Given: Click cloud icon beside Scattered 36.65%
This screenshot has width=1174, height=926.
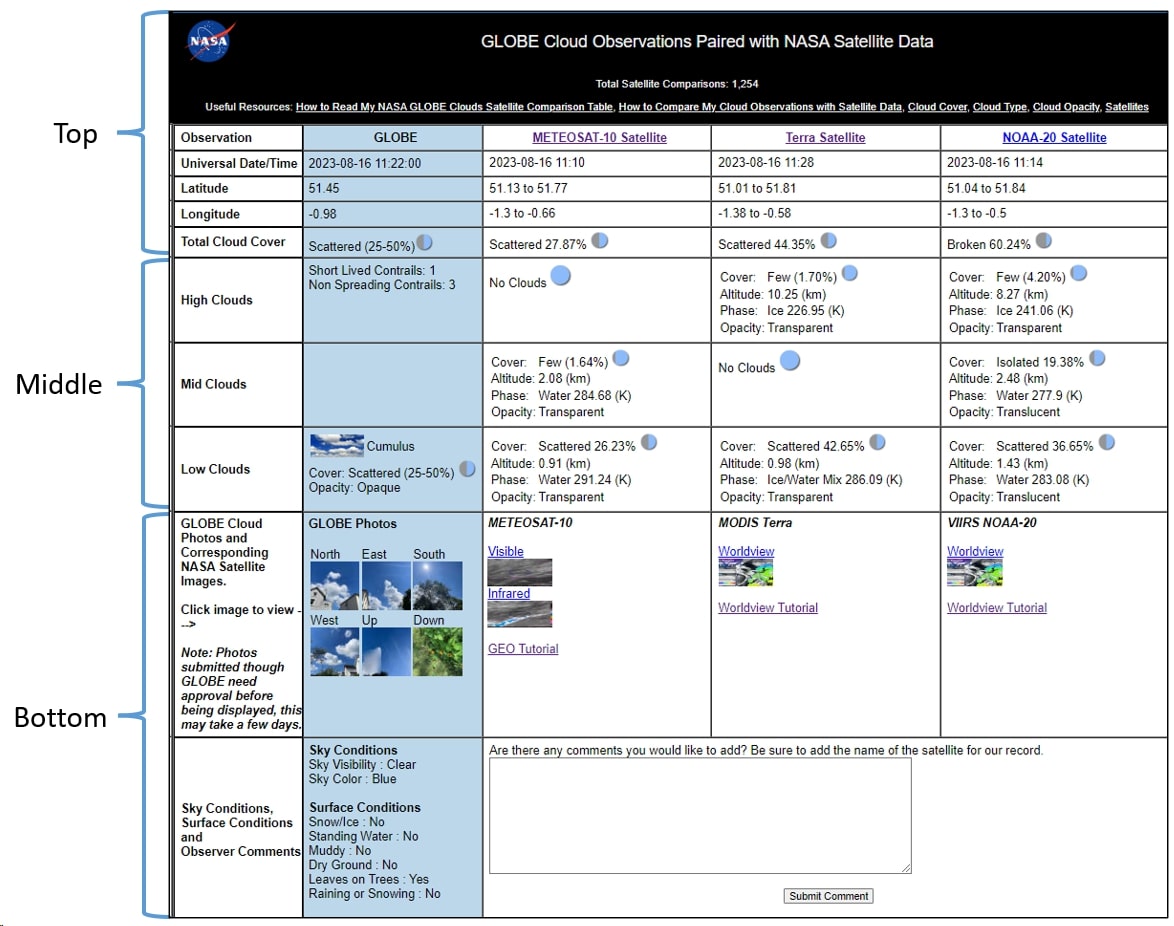Looking at the screenshot, I should click(x=1107, y=442).
